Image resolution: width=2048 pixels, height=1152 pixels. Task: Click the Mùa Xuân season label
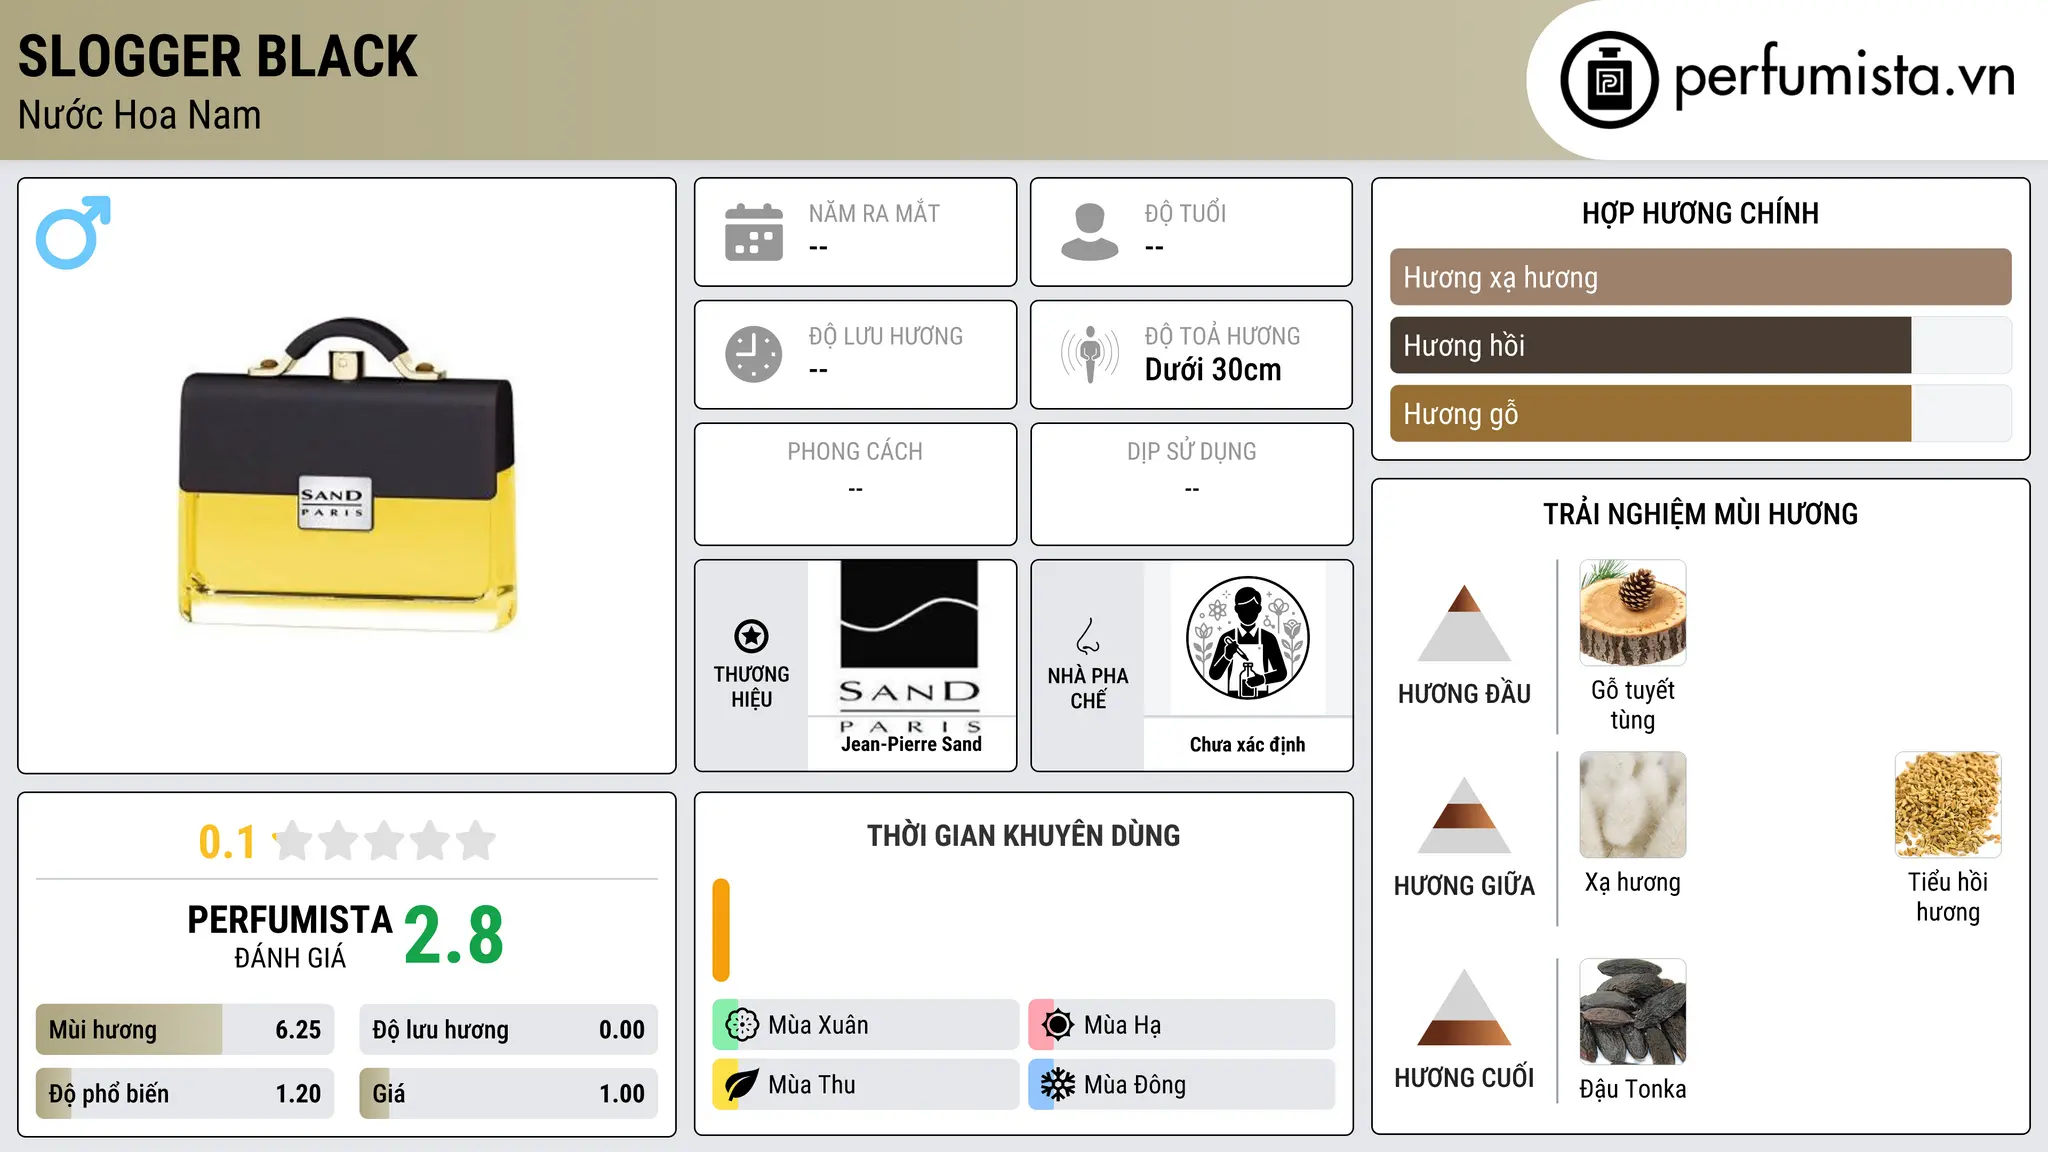coord(818,1025)
